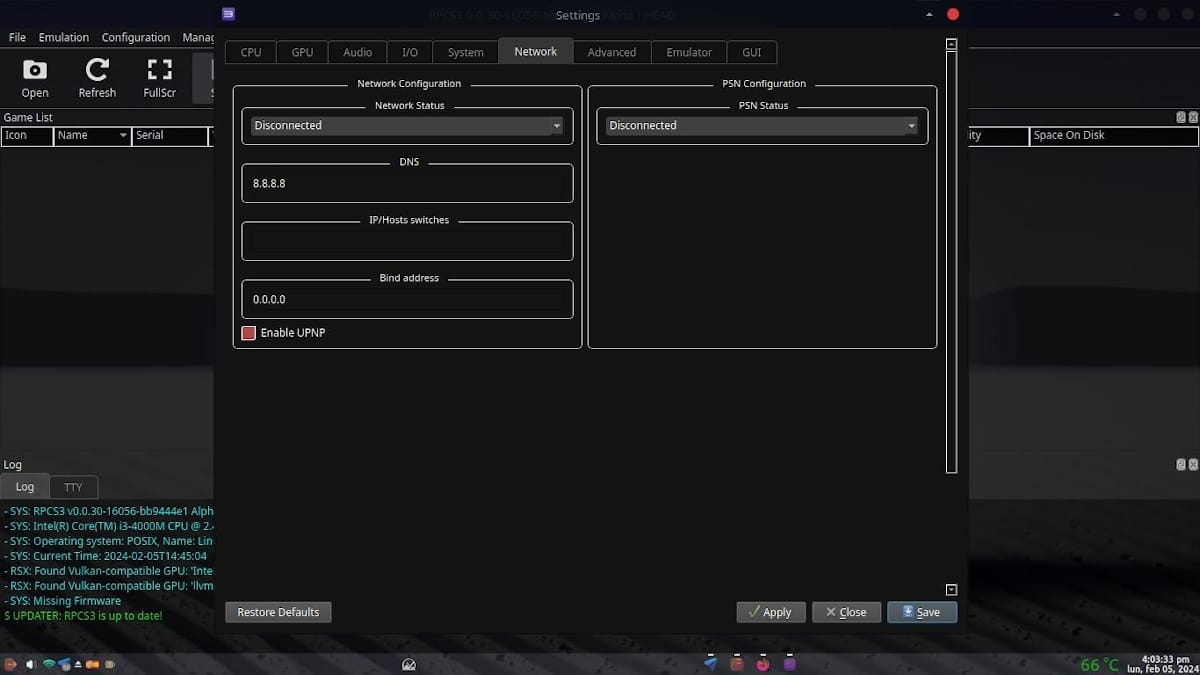
Task: Open the File menu
Action: click(17, 37)
